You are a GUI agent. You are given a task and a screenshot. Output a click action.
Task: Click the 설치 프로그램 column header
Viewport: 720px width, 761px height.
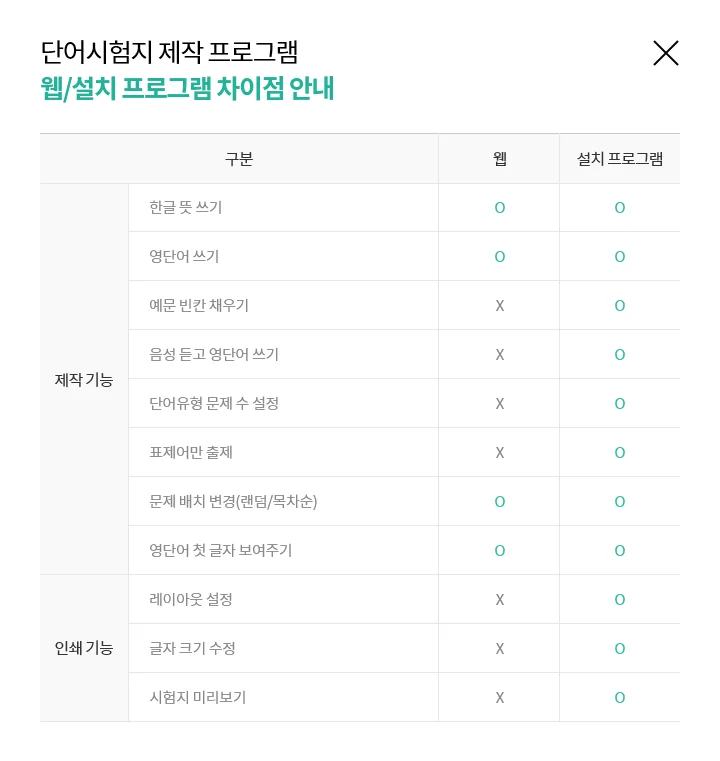click(619, 159)
